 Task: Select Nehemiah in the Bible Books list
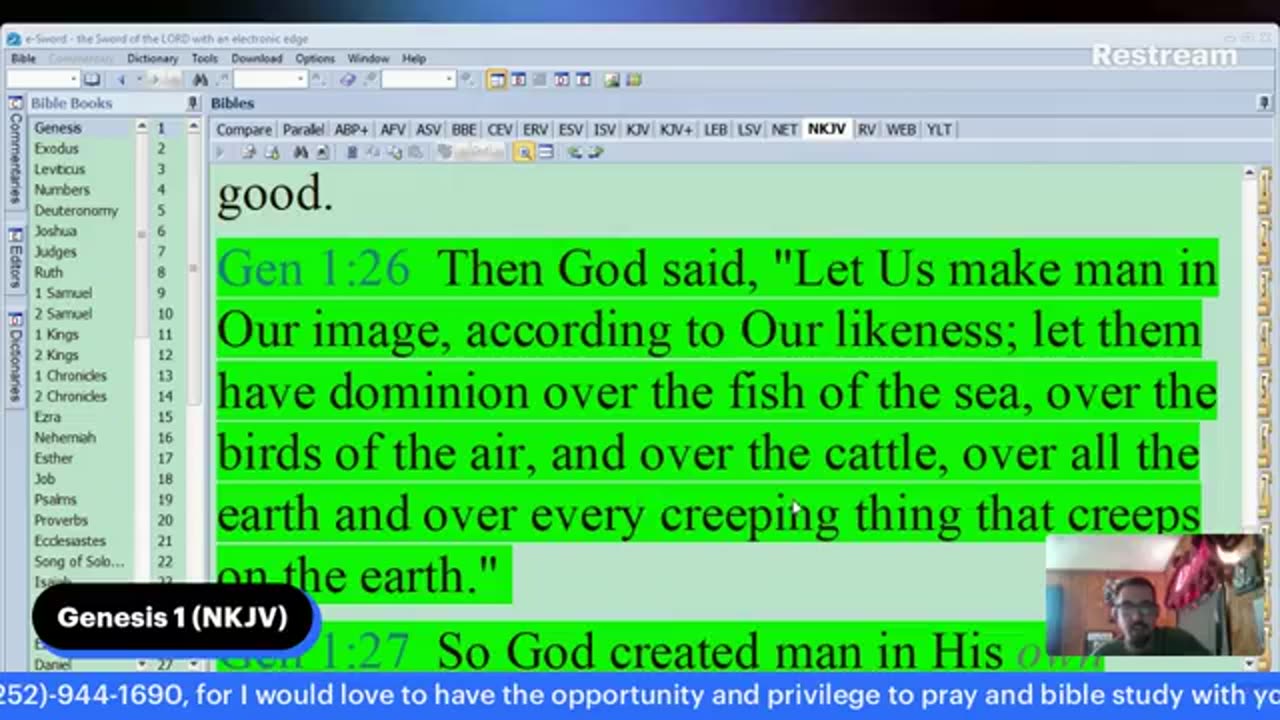pyautogui.click(x=65, y=437)
